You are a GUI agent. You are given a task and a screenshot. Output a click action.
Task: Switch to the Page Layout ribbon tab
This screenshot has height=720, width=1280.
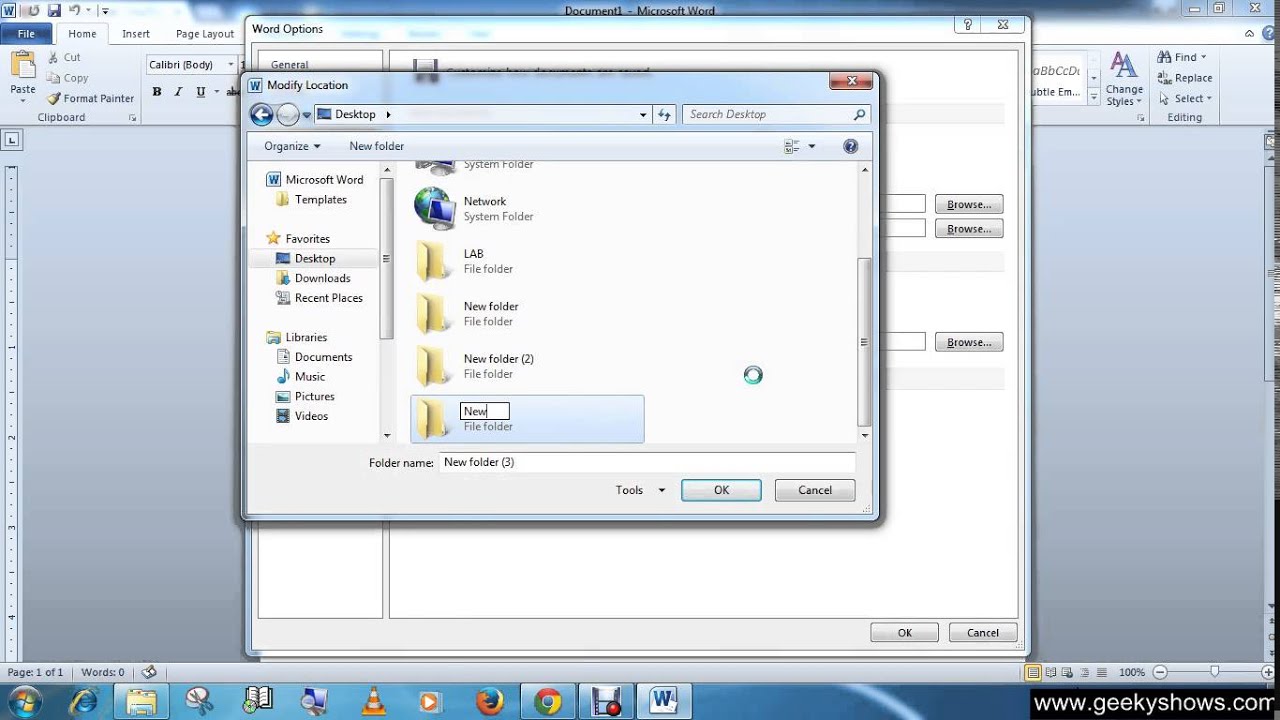point(205,33)
